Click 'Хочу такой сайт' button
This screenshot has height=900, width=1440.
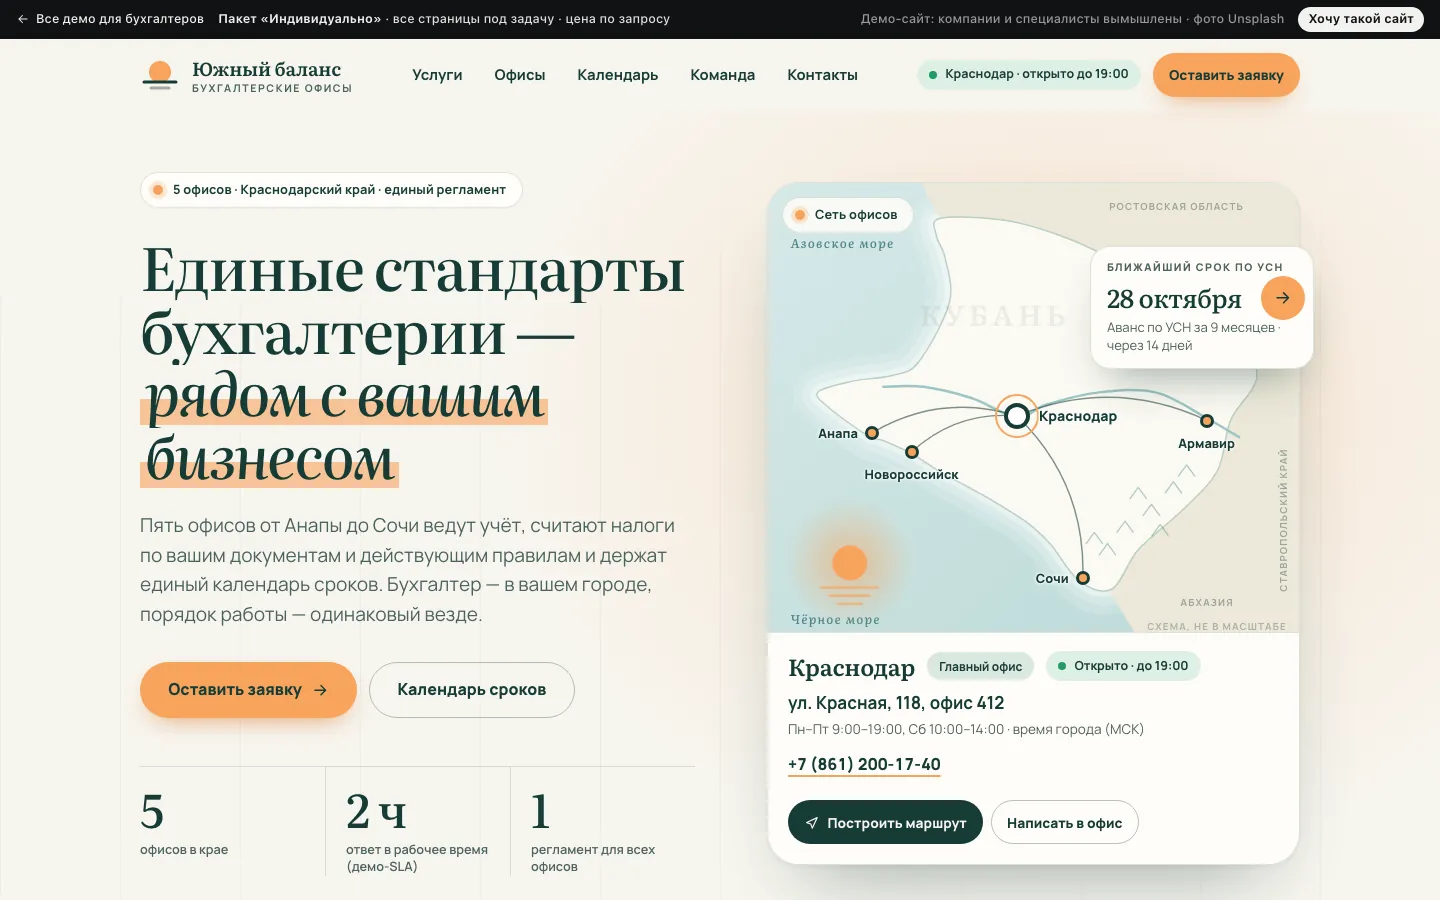click(x=1361, y=19)
